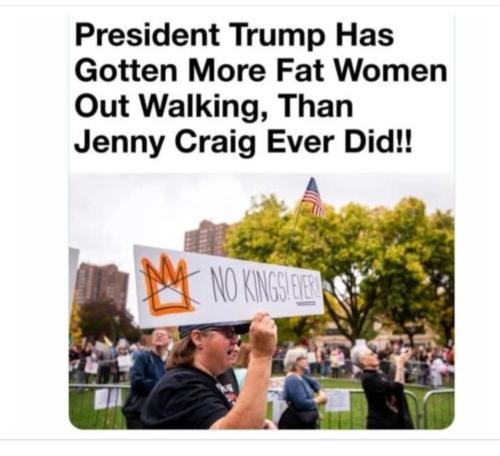Click the paper sign on left fence
500x456 pixels.
point(107,398)
